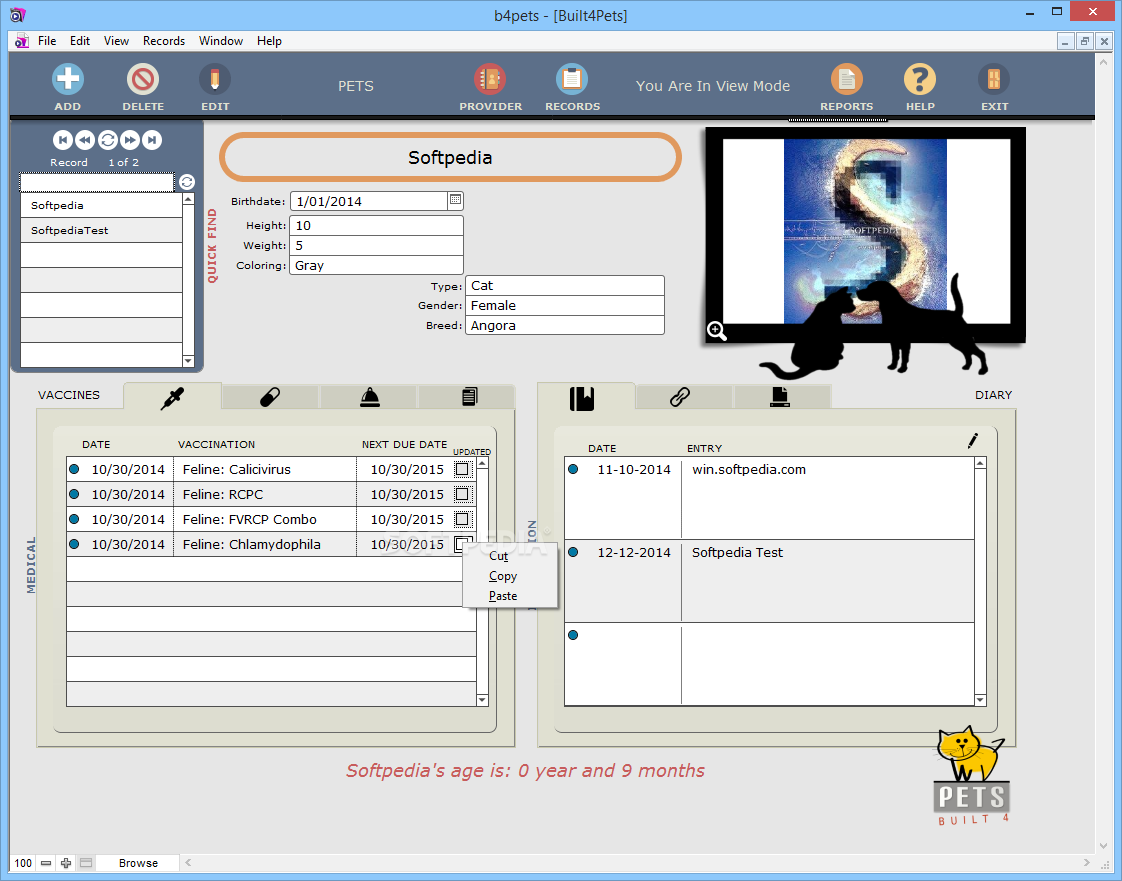This screenshot has width=1122, height=881.
Task: Switch to the diary book tab
Action: point(582,398)
